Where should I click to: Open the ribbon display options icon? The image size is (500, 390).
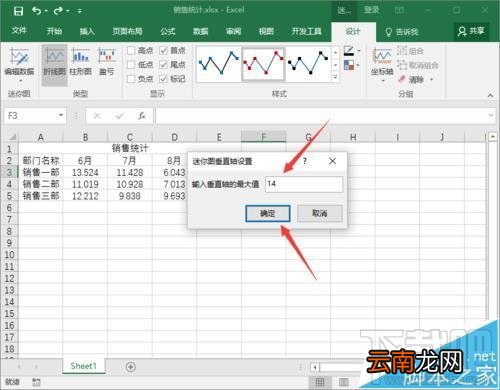coord(399,11)
